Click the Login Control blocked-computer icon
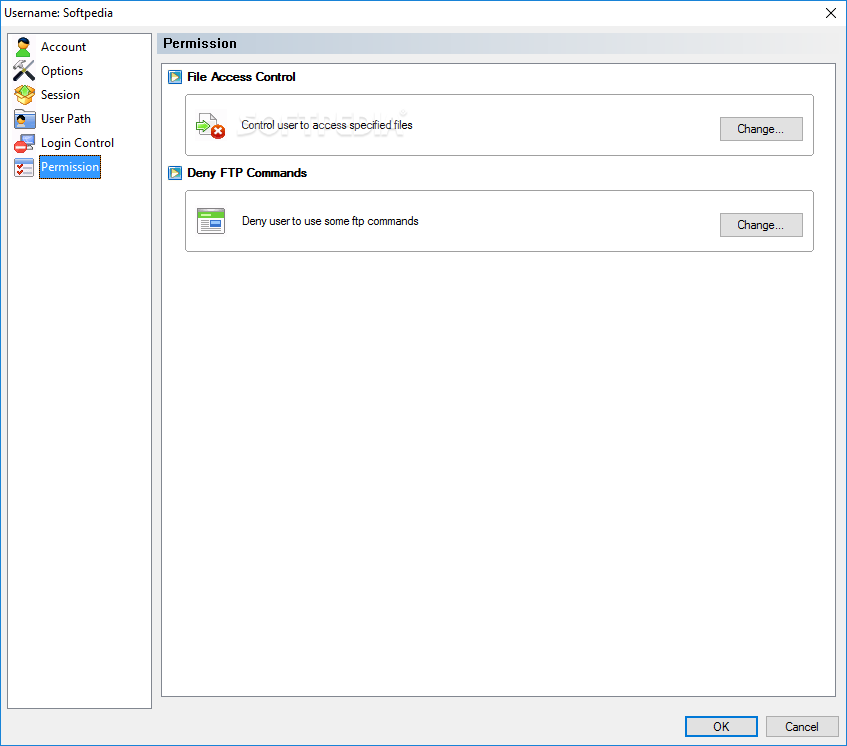This screenshot has height=746, width=847. [x=24, y=143]
